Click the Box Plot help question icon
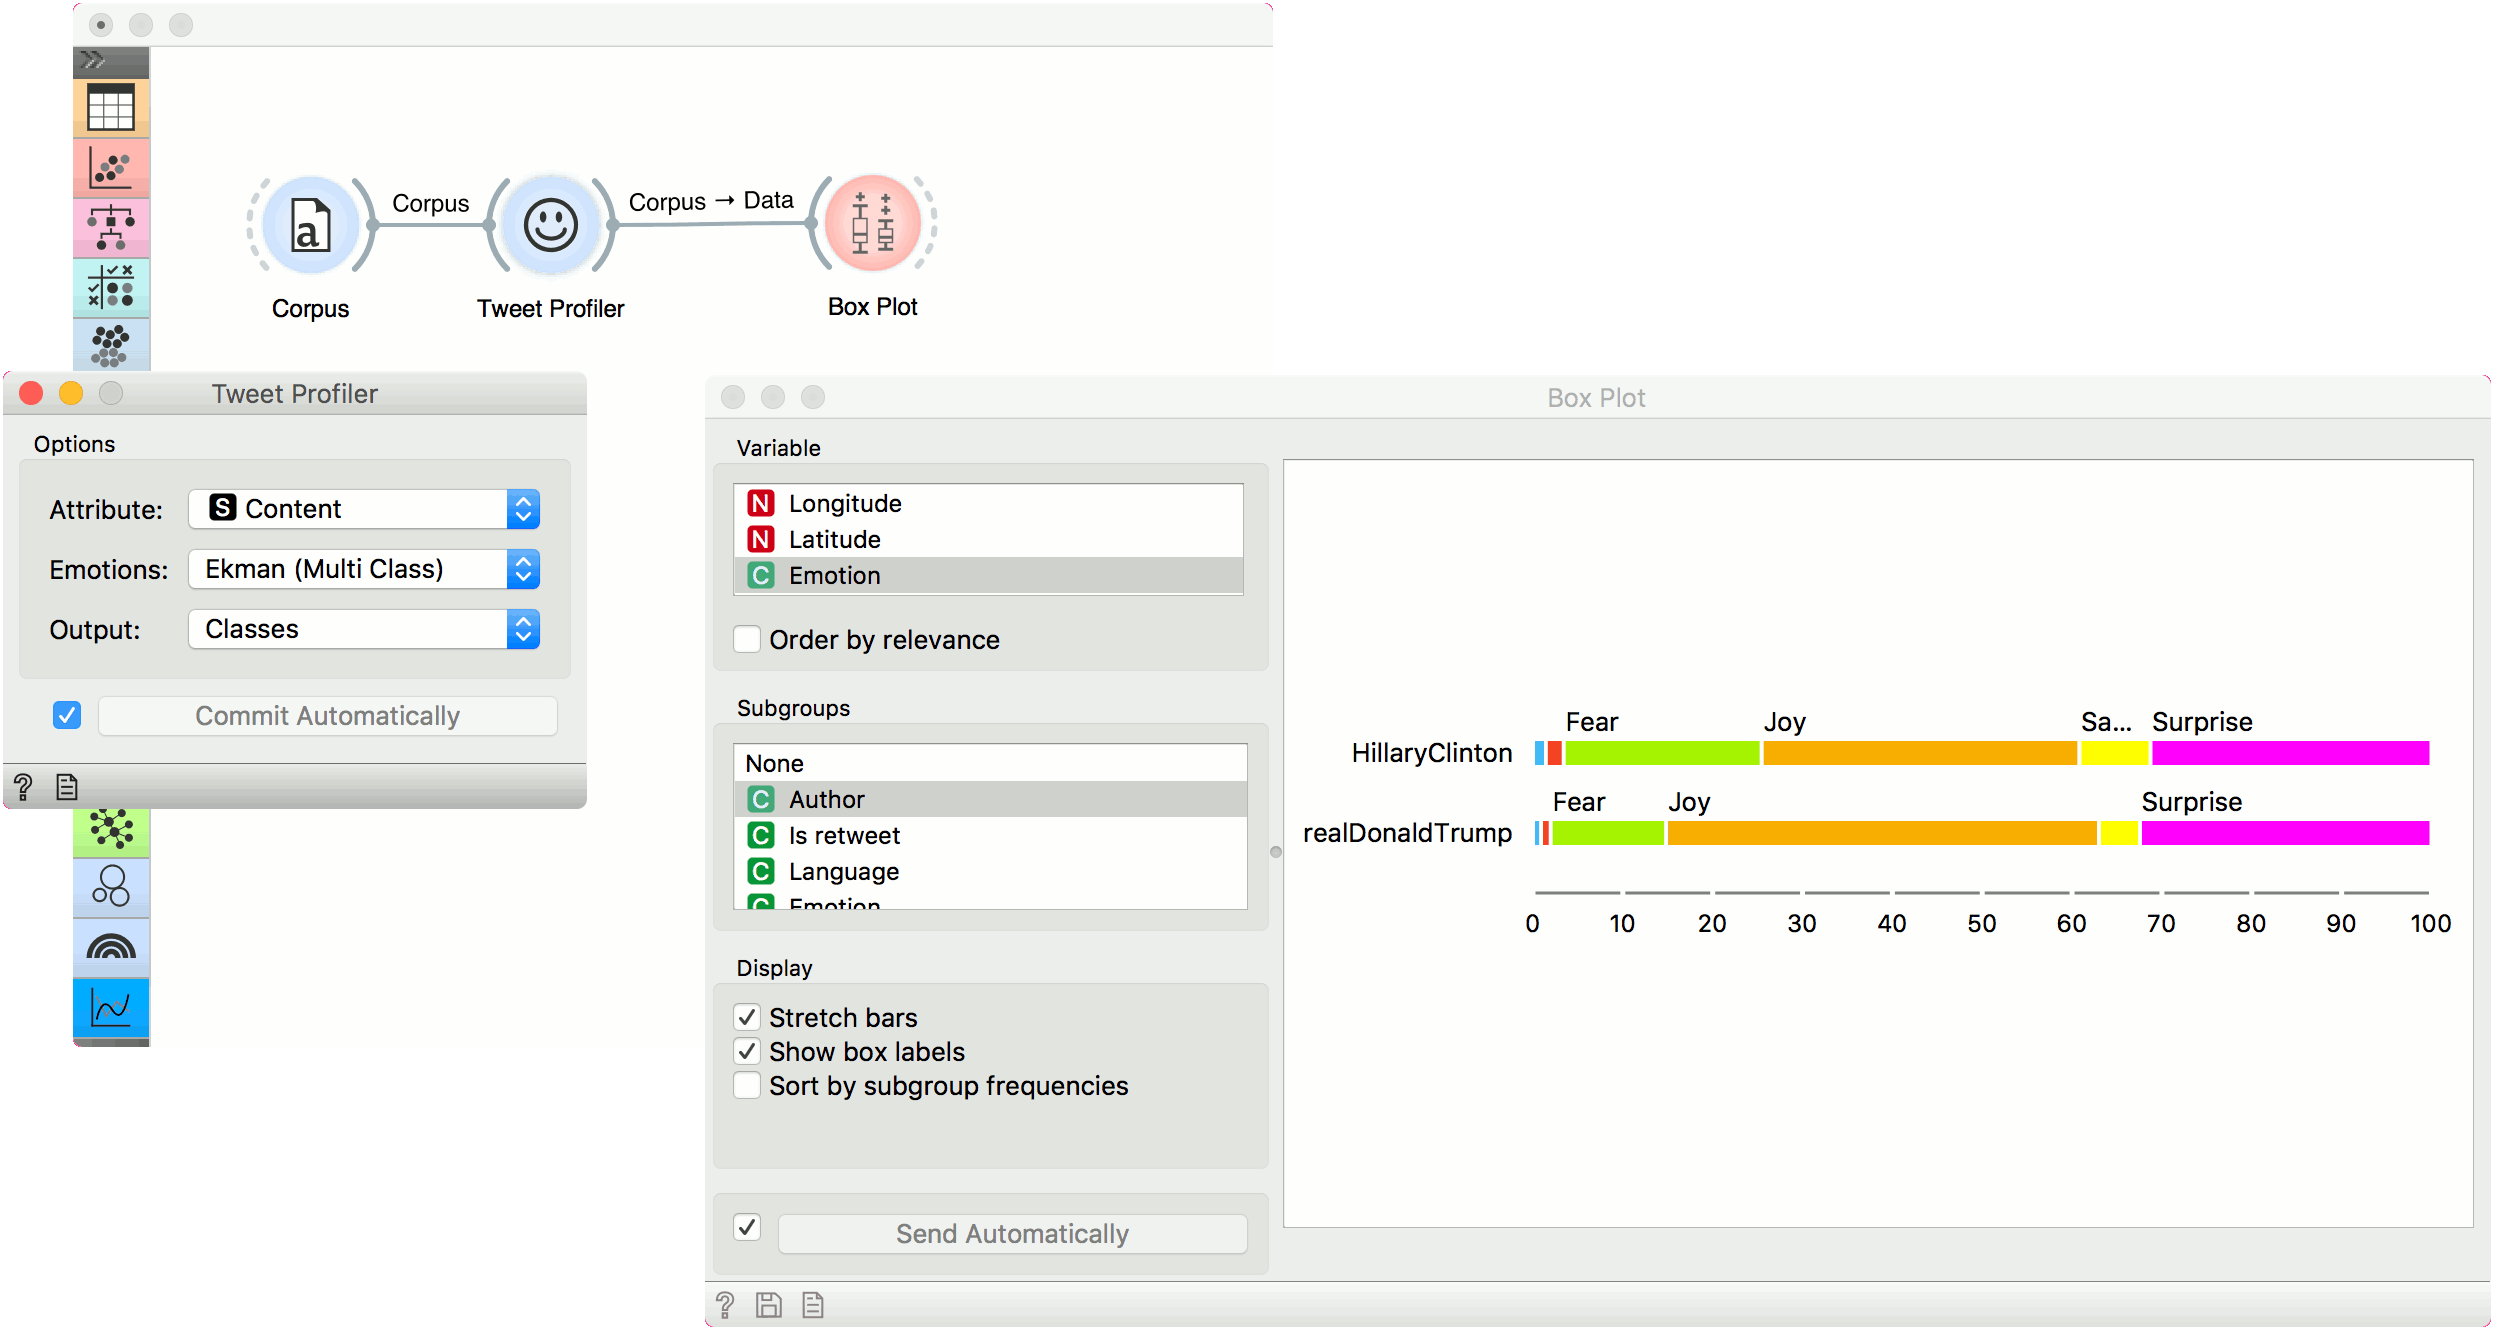 tap(725, 1305)
